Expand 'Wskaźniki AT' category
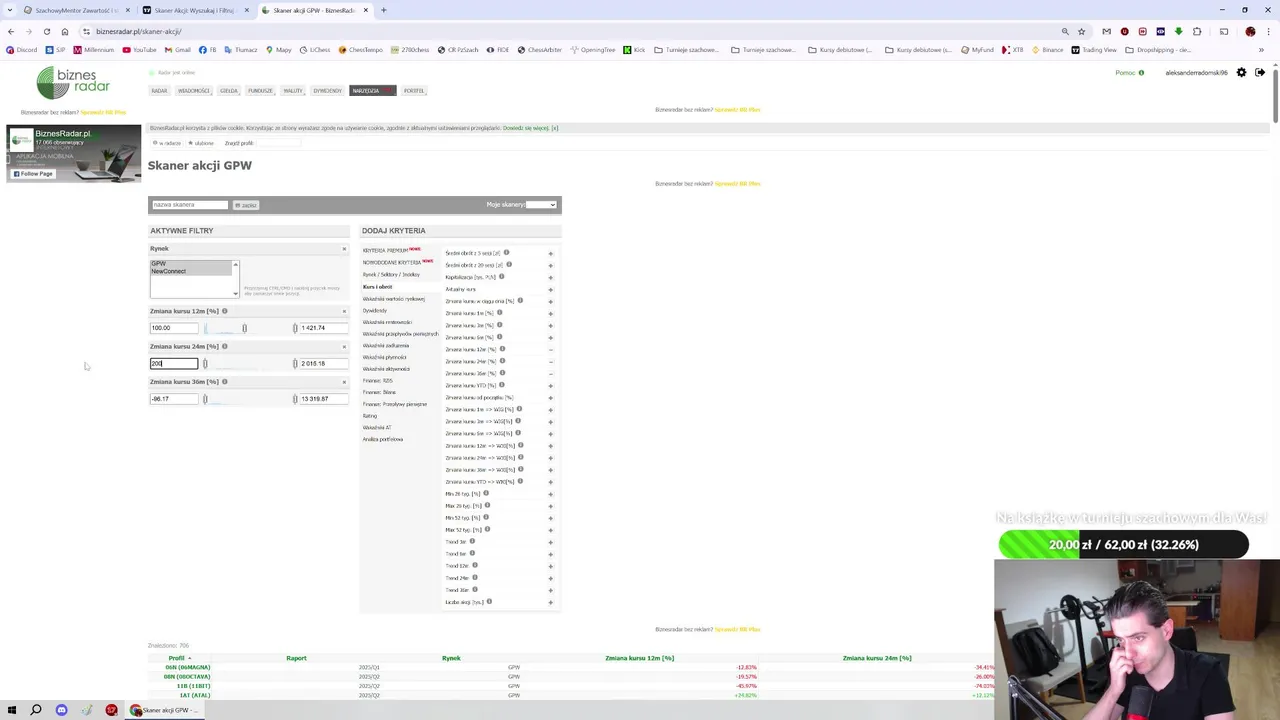Viewport: 1280px width, 720px height. click(x=377, y=427)
